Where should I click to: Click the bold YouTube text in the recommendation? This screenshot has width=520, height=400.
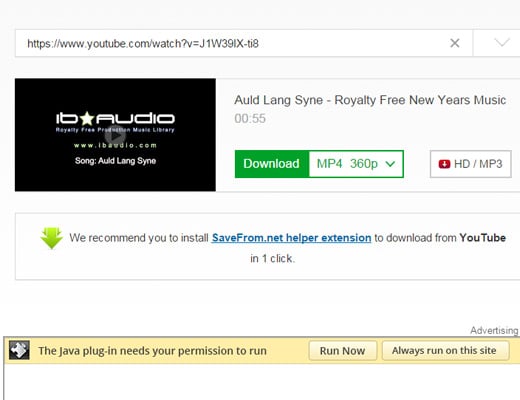pos(482,238)
